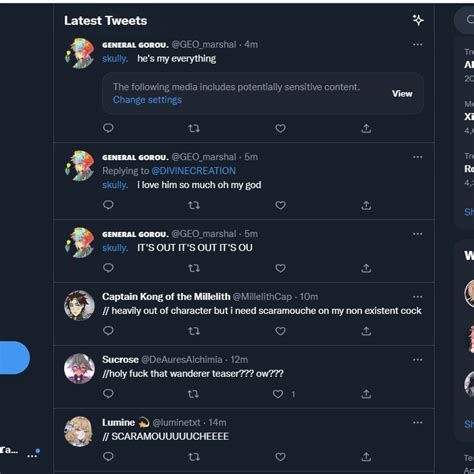Reply to the Lumine tweet
The width and height of the screenshot is (474, 474).
pyautogui.click(x=108, y=456)
